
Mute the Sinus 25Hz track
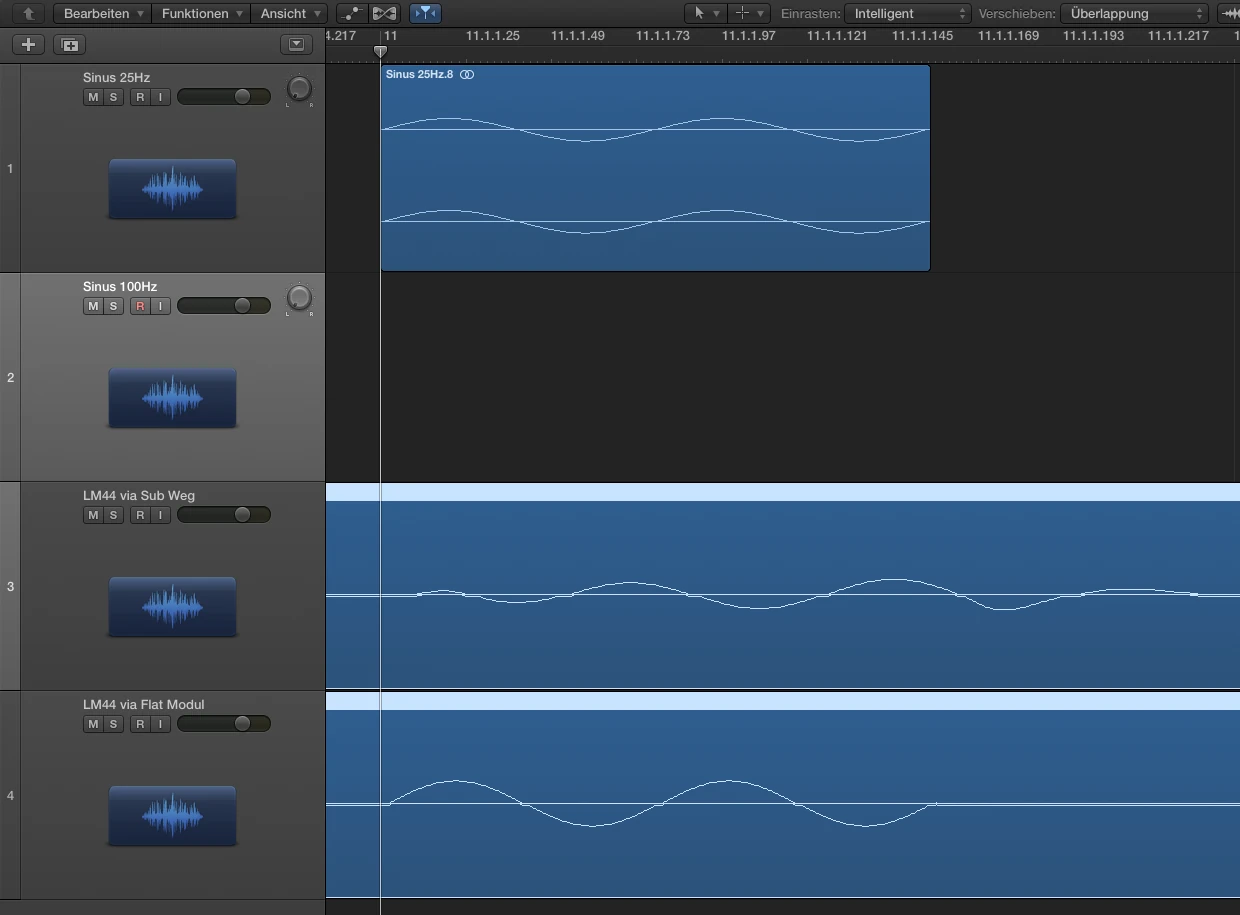93,97
